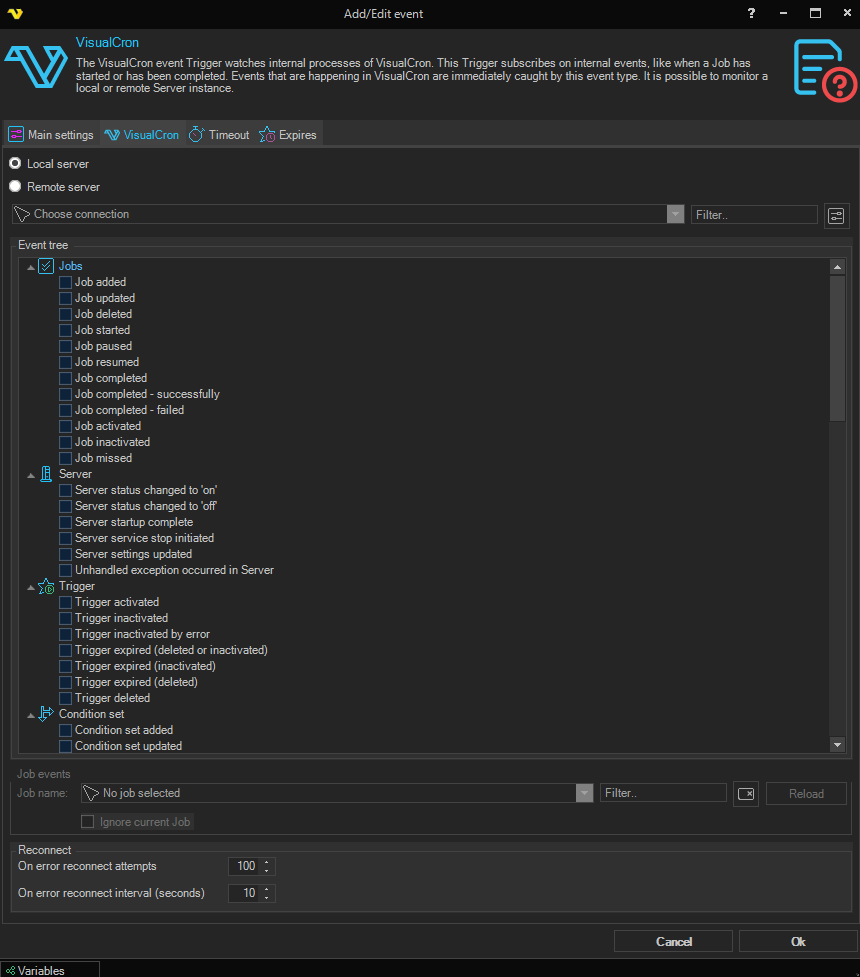Switch to the Main settings tab
Image resolution: width=860 pixels, height=977 pixels.
[x=51, y=135]
